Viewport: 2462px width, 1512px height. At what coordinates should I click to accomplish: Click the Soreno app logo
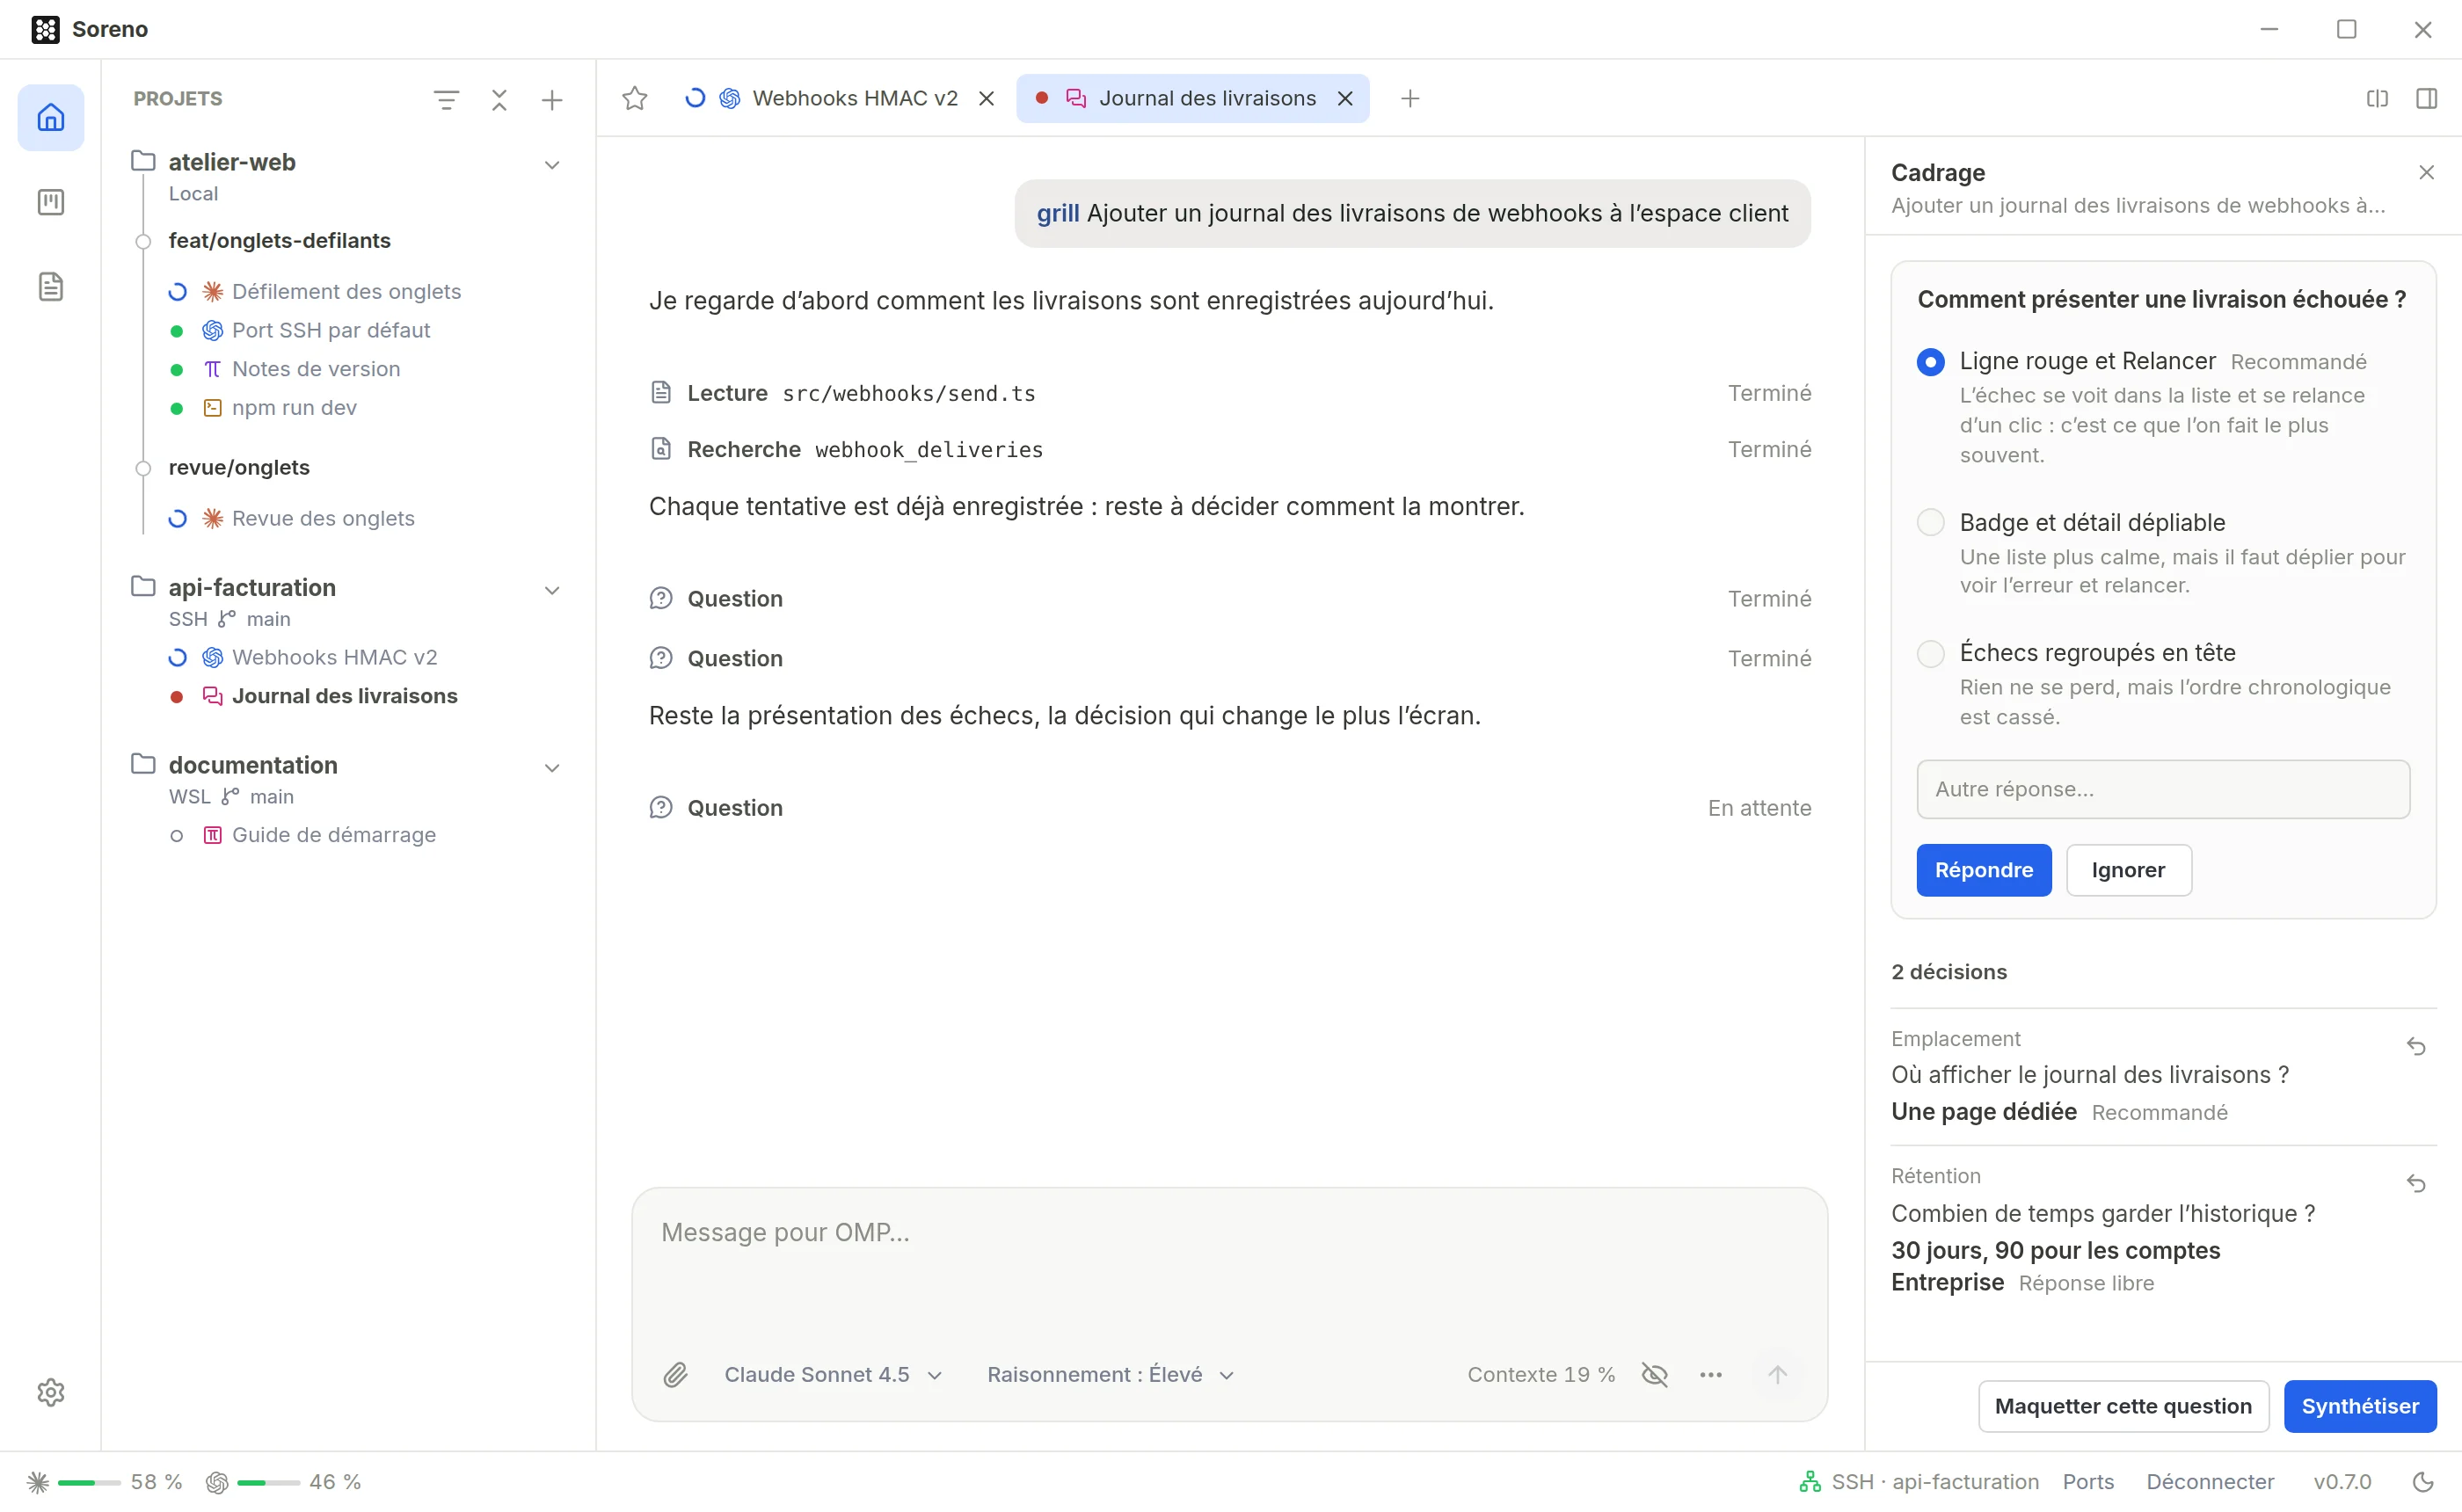tap(45, 29)
